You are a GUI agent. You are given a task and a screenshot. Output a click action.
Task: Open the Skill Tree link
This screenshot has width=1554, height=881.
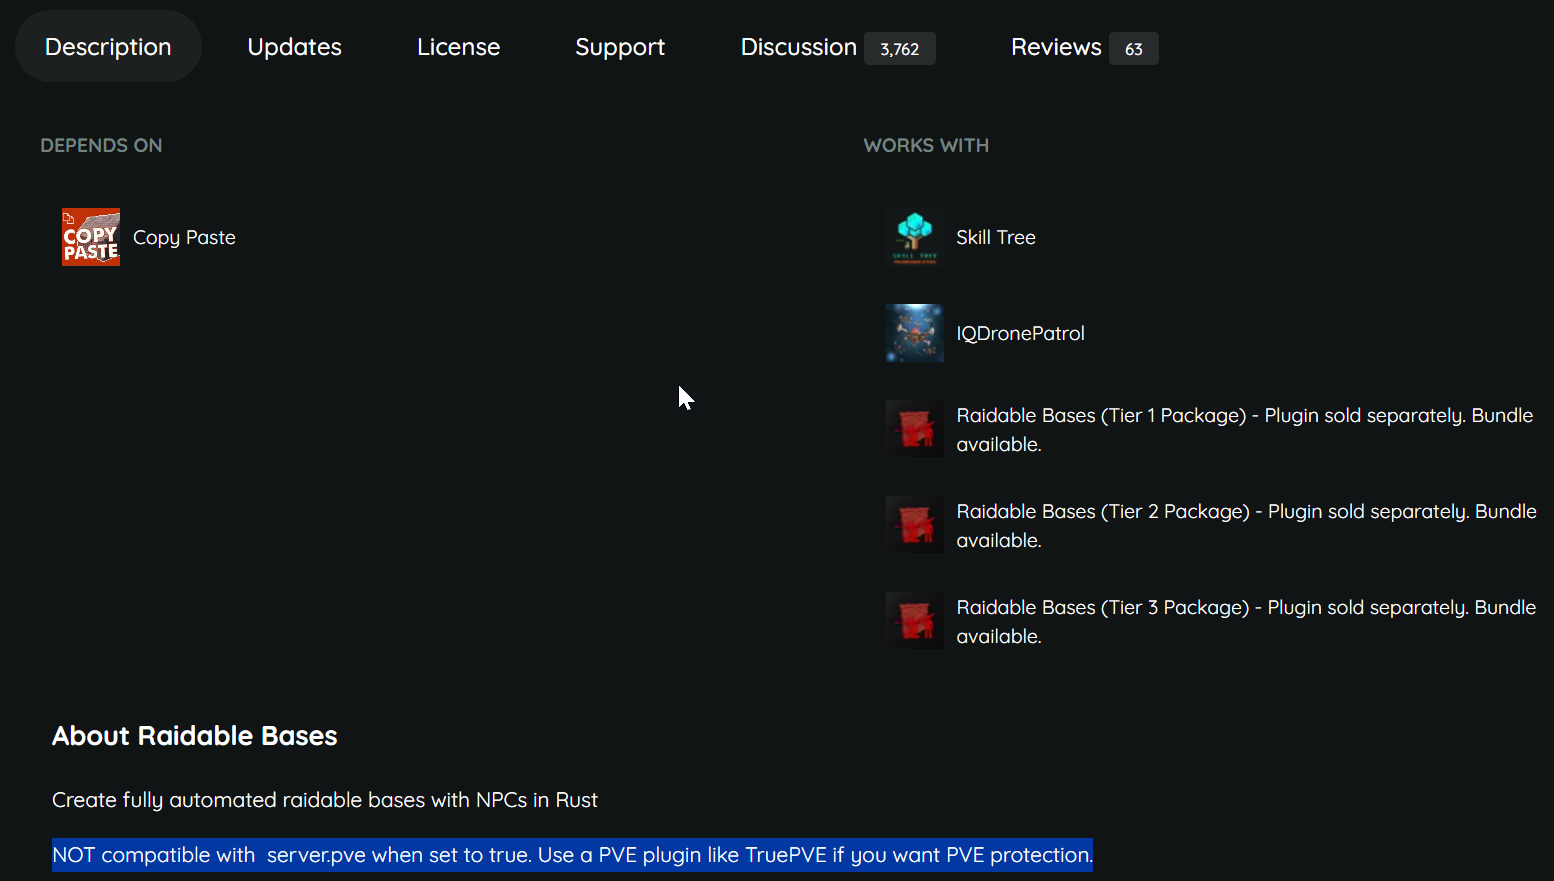[996, 237]
